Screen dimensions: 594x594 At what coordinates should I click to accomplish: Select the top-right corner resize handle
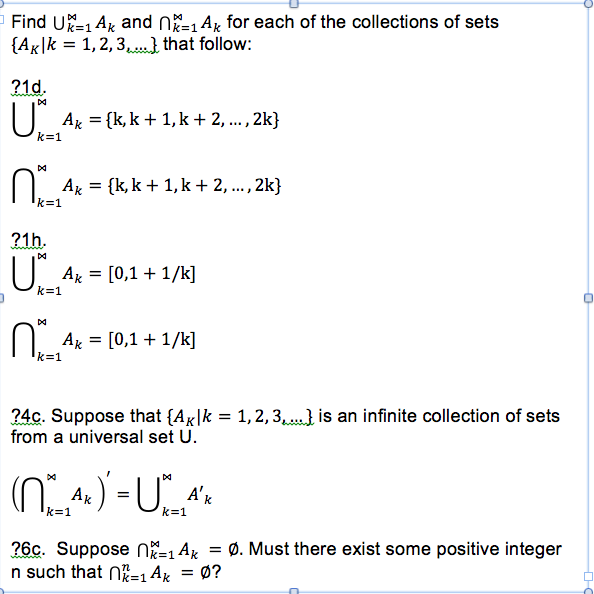click(589, 3)
